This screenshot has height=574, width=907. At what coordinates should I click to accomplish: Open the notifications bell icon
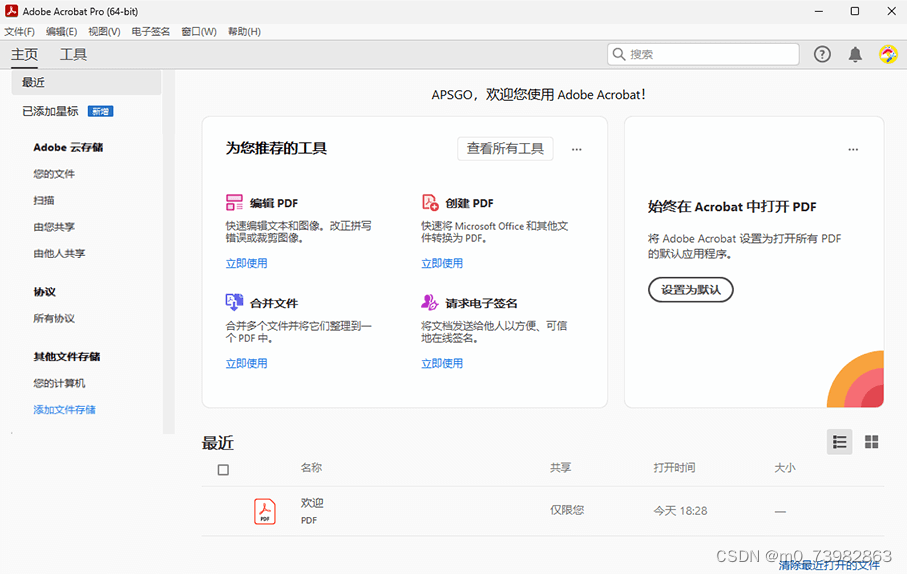pos(855,54)
